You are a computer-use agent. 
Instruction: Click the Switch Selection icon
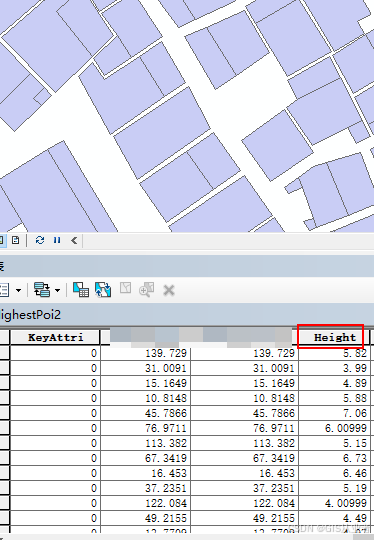[103, 290]
